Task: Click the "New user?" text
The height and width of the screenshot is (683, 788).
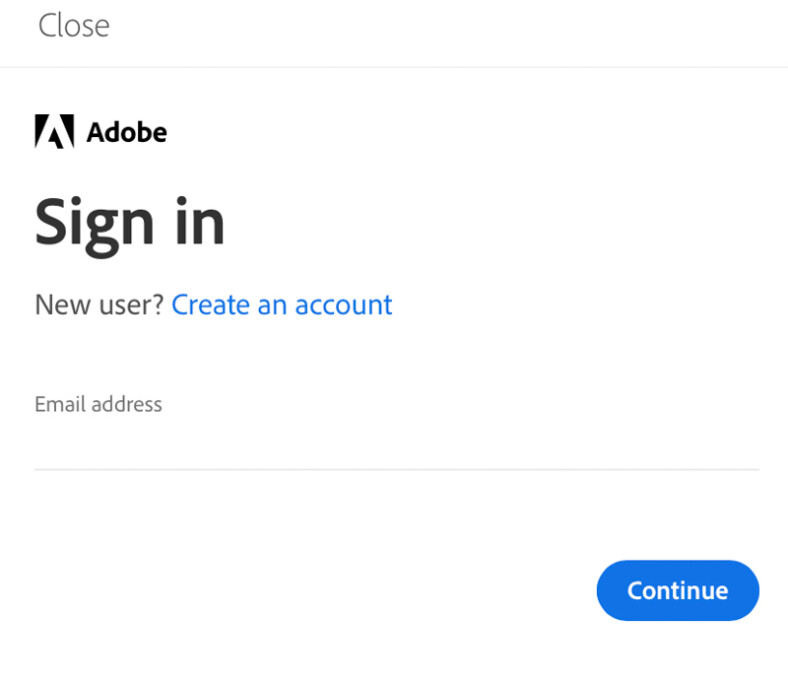Action: coord(98,304)
